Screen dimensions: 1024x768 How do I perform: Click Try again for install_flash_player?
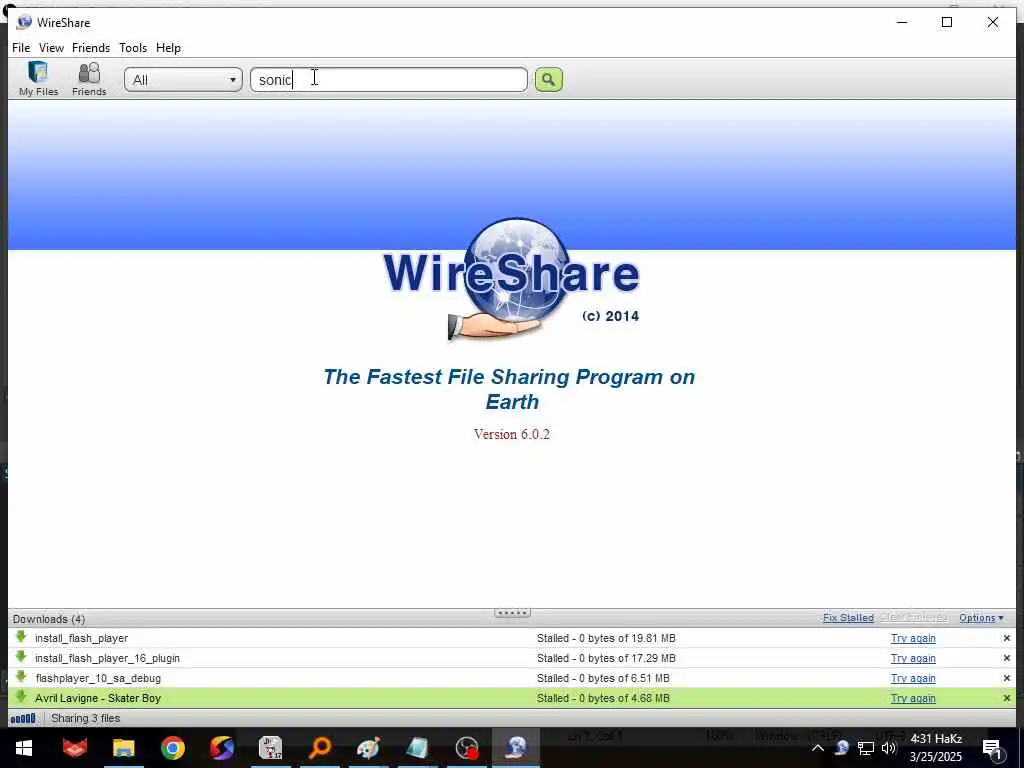pos(913,638)
